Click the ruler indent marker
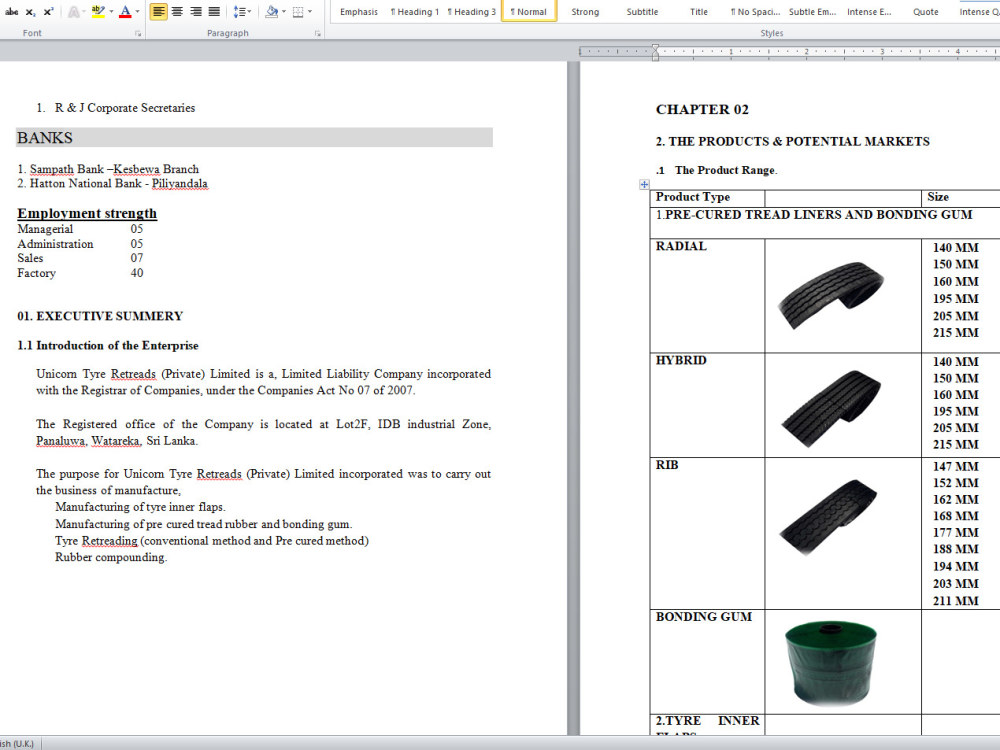1000x750 pixels. pos(655,52)
